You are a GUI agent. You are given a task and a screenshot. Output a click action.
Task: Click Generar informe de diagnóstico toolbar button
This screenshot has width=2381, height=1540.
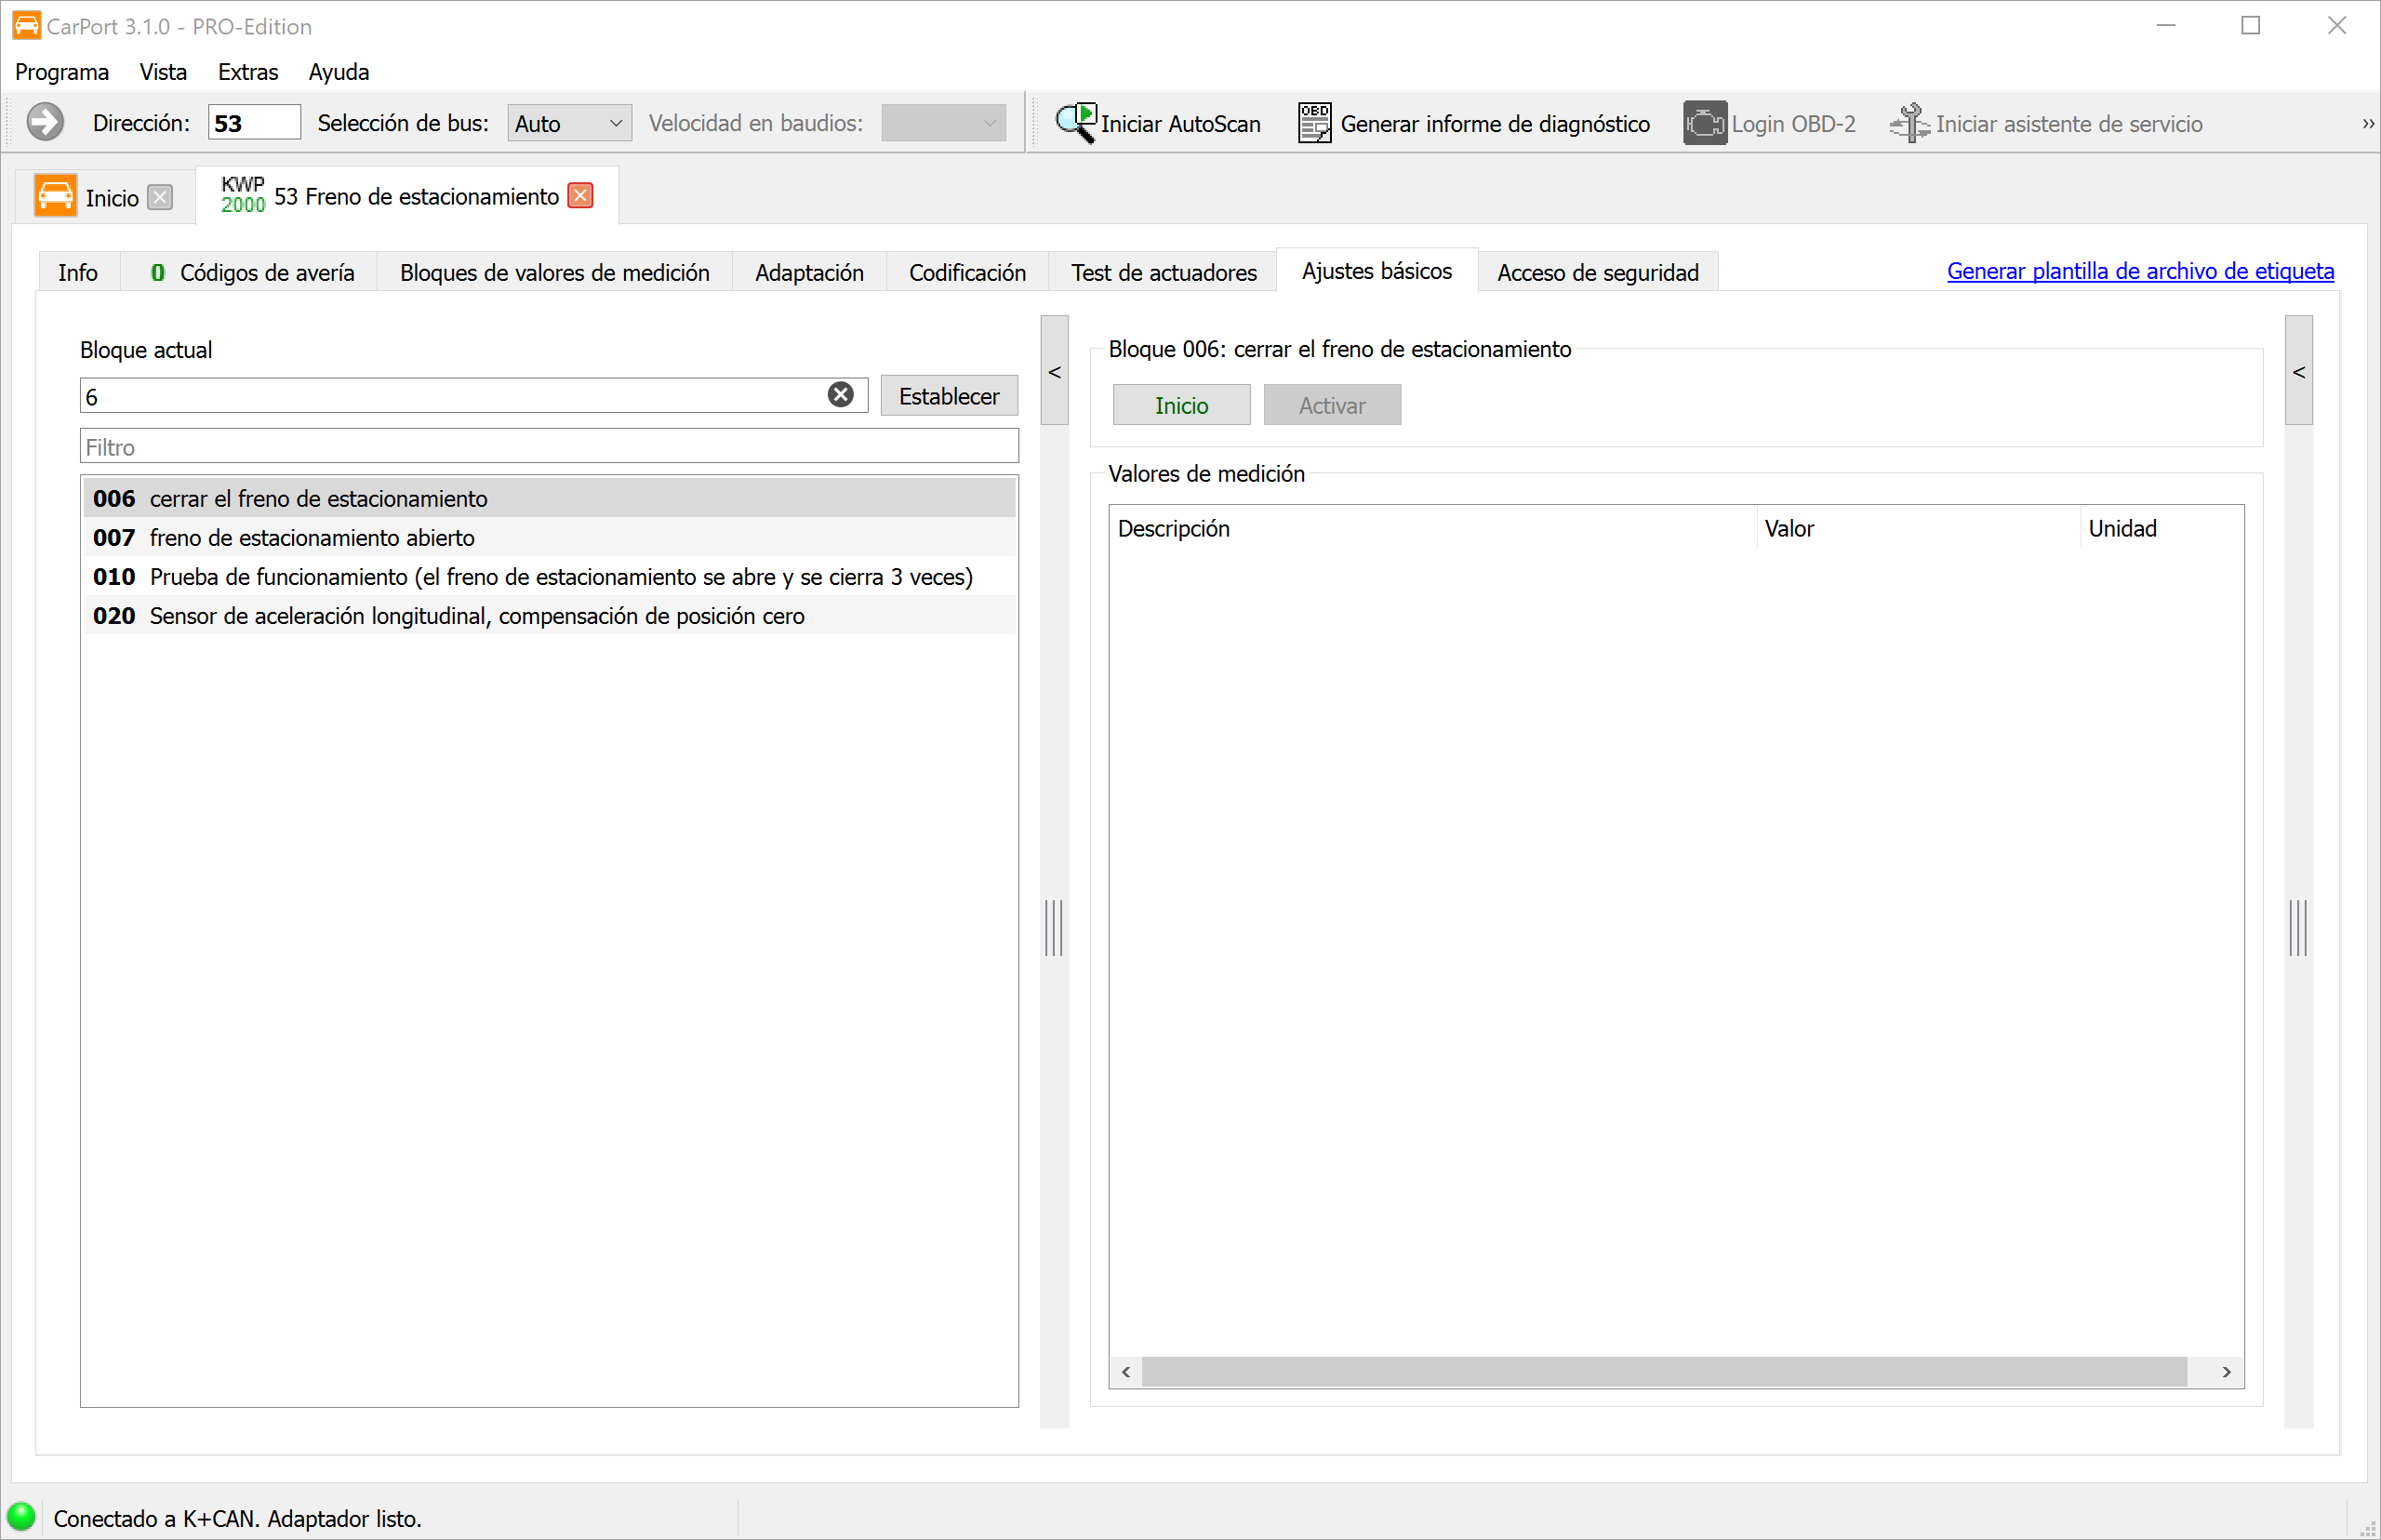[1473, 123]
